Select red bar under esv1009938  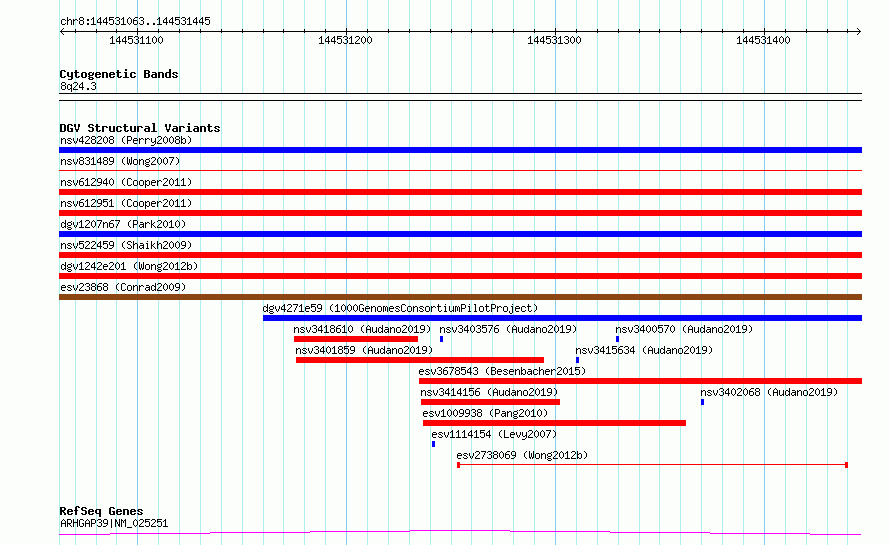(x=555, y=423)
